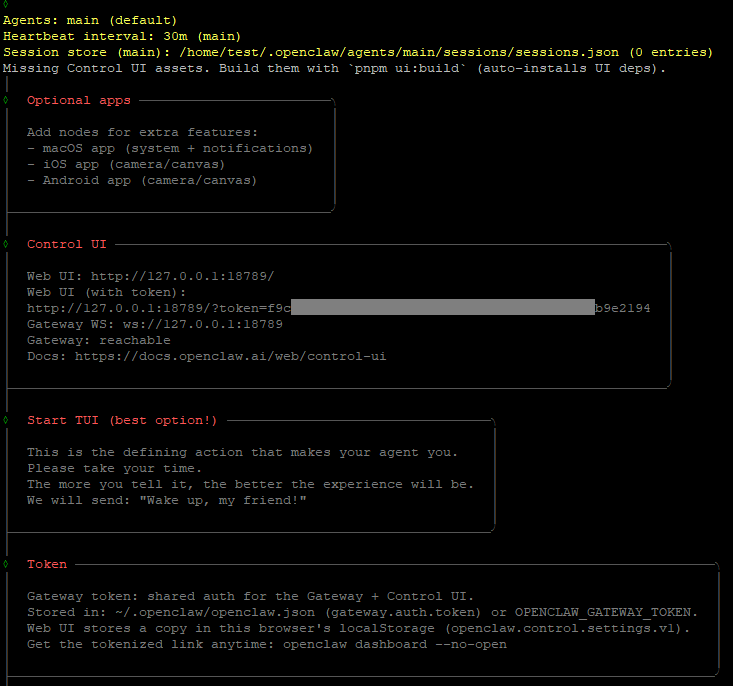733x686 pixels.
Task: Click the 'Heartbeat interval: 30m (main)' line
Action: tap(122, 36)
